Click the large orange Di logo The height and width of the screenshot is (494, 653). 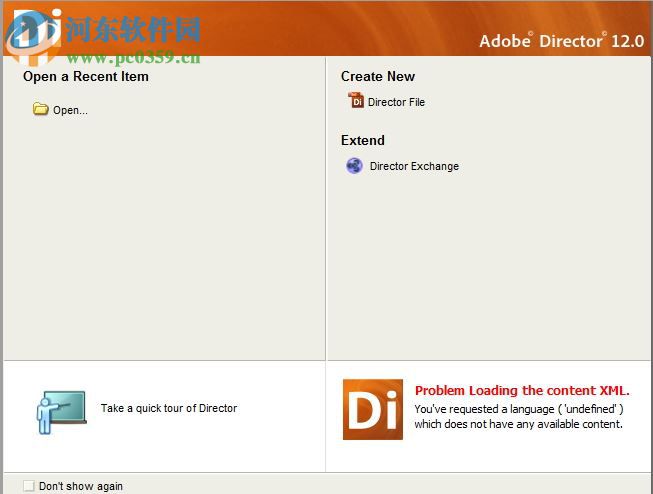pyautogui.click(x=373, y=409)
